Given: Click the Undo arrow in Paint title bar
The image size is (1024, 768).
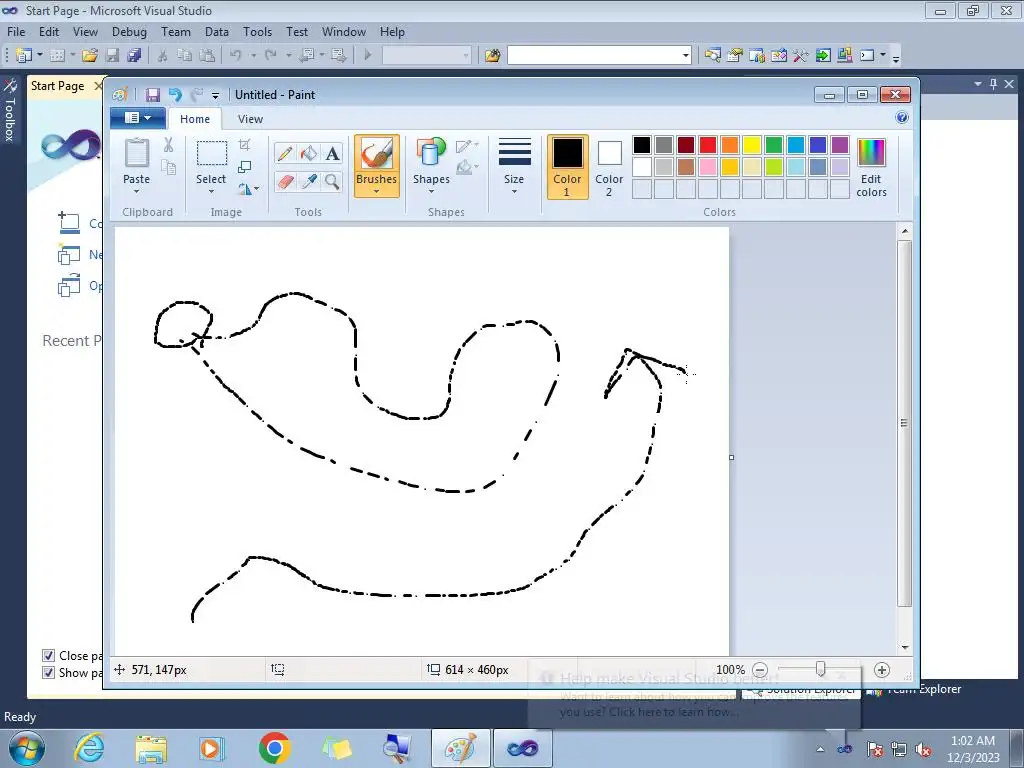Looking at the screenshot, I should click(x=175, y=95).
